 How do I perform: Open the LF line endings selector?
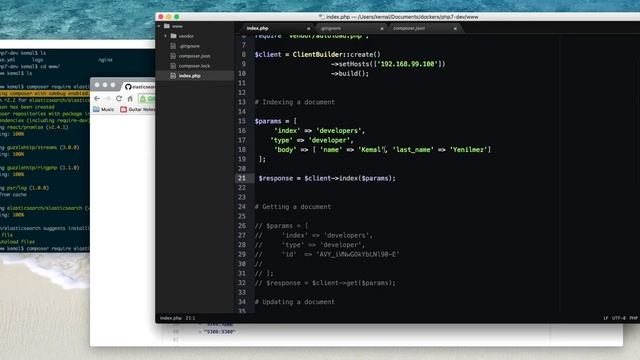(x=606, y=318)
